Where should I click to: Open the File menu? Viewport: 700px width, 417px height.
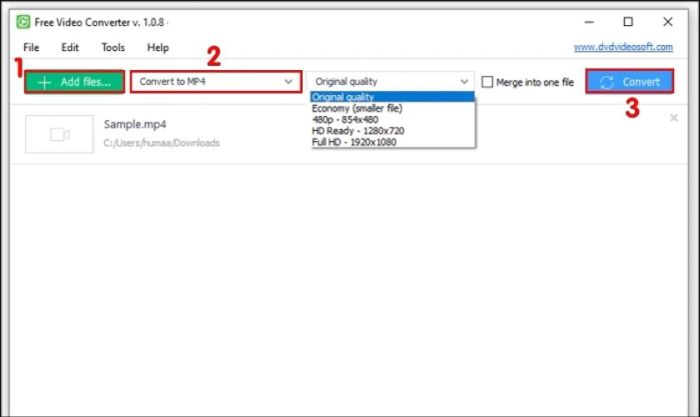(31, 47)
